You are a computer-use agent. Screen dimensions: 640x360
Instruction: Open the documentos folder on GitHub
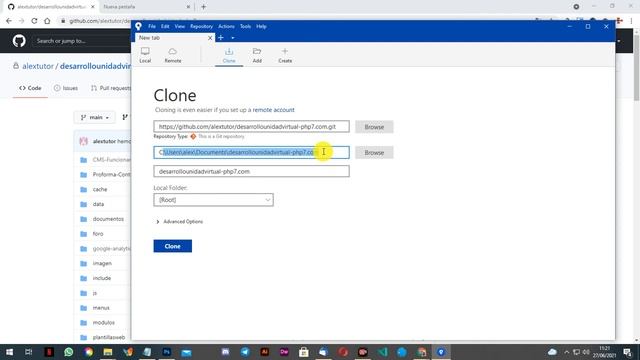[x=108, y=219]
